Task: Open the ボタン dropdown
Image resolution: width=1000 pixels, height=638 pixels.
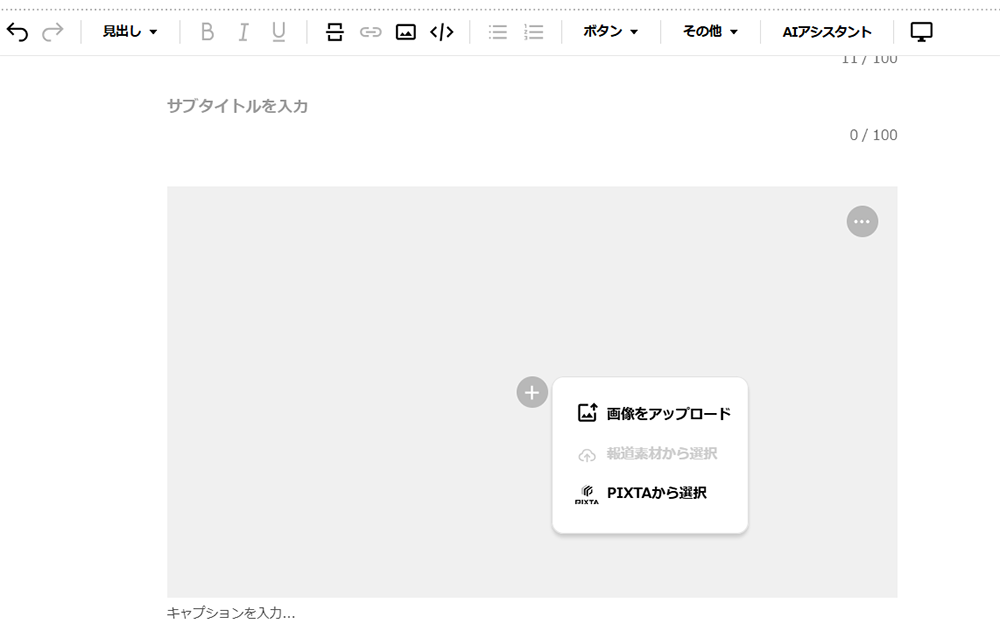Action: 610,31
